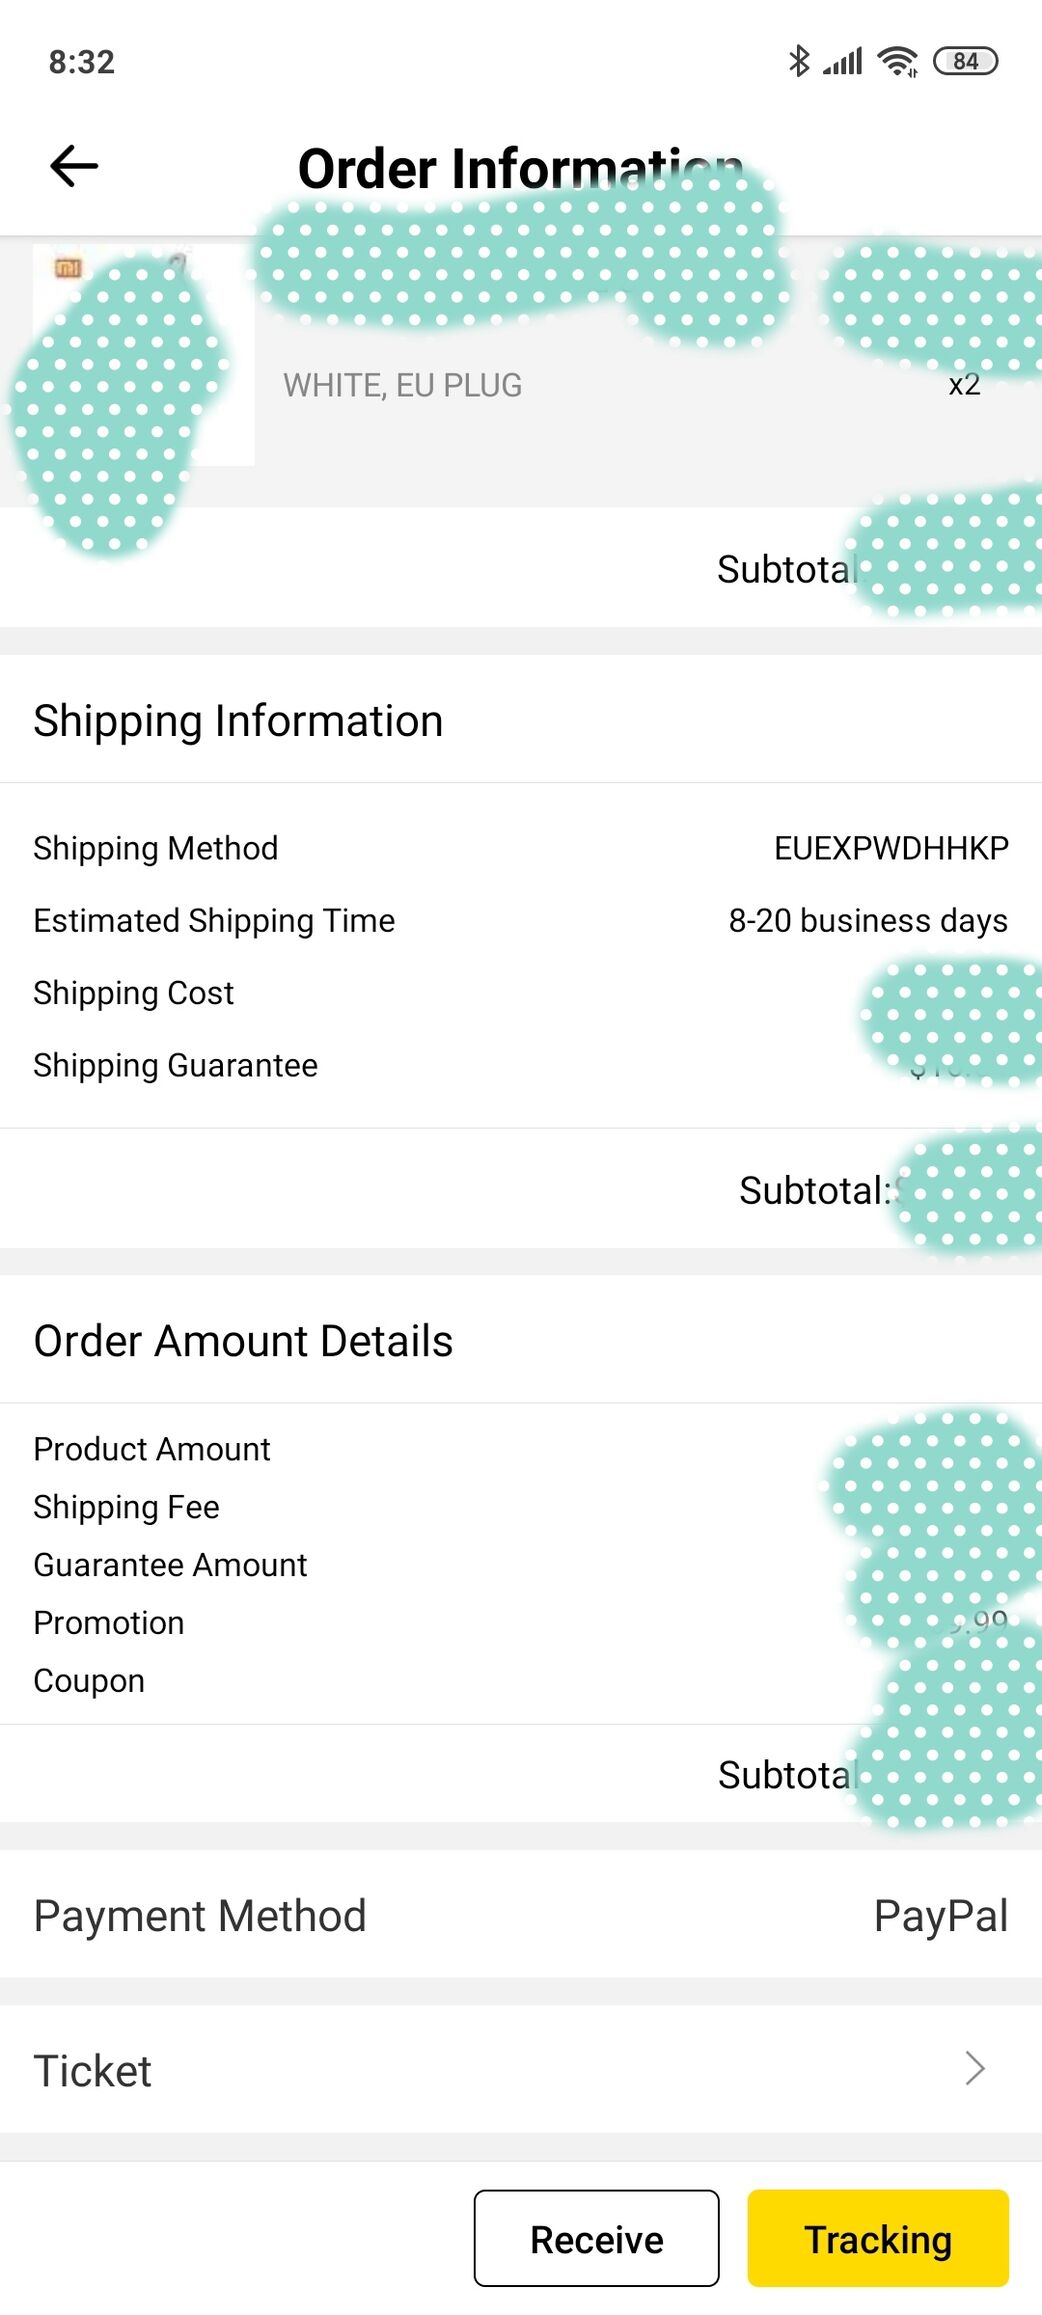Tap the product thumbnail image

point(143,356)
